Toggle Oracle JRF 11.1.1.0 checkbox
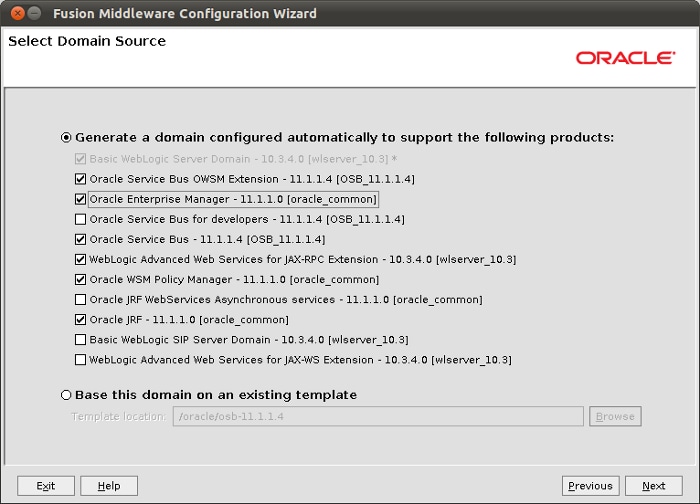Image resolution: width=700 pixels, height=504 pixels. [81, 320]
